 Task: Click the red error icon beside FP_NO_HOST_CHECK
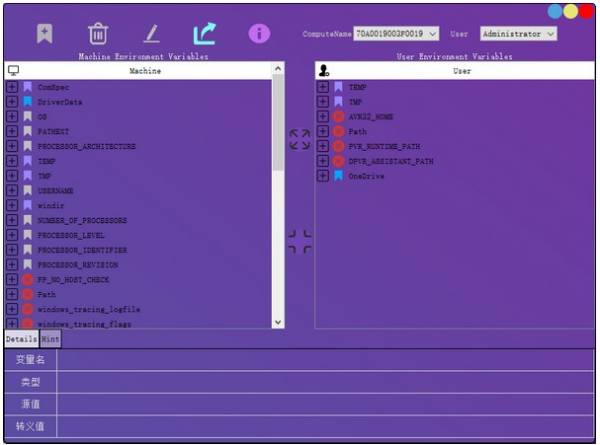28,280
